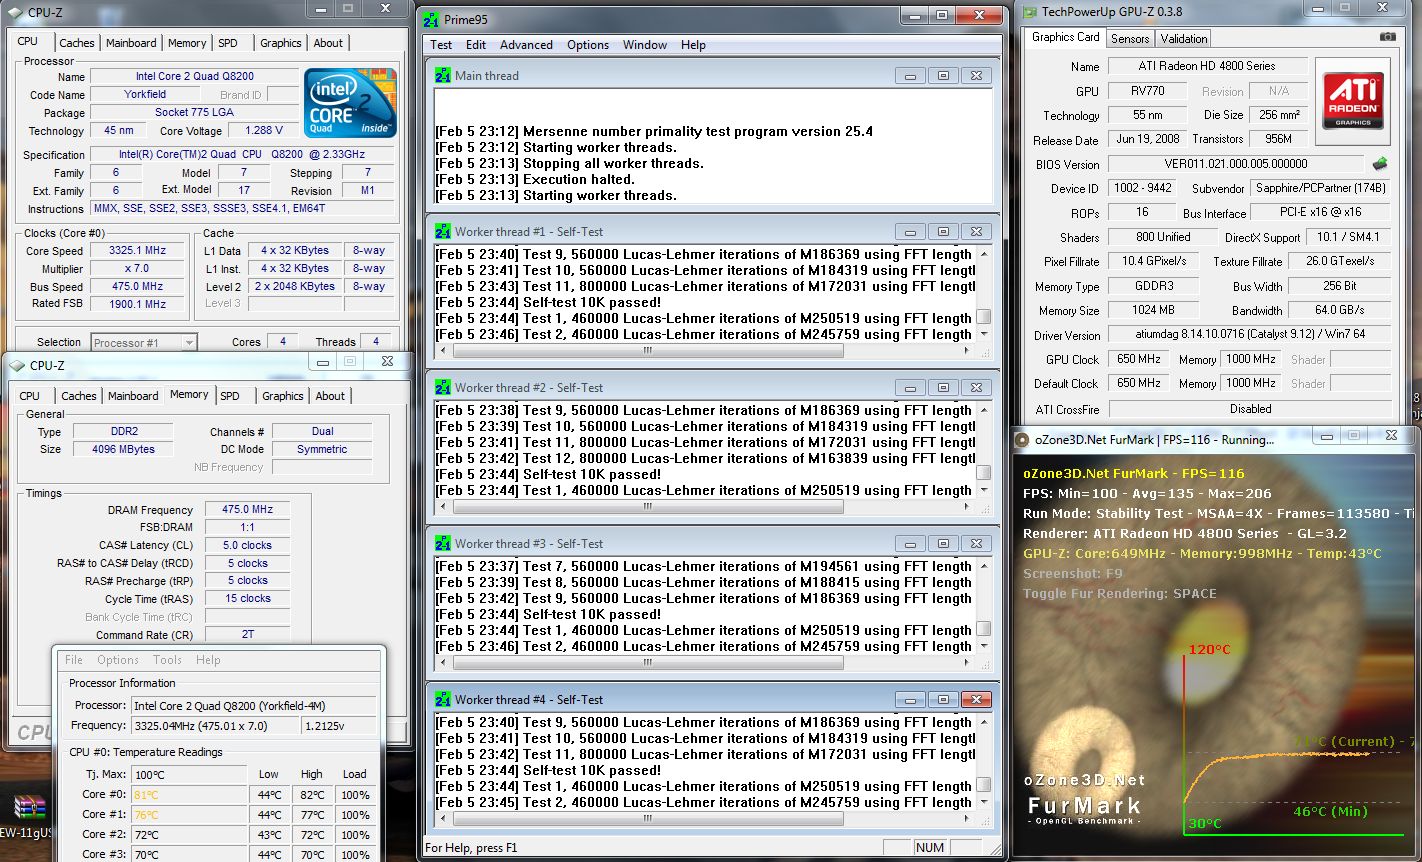The image size is (1422, 862).
Task: Open the File menu in the Core Temp window
Action: 74,660
